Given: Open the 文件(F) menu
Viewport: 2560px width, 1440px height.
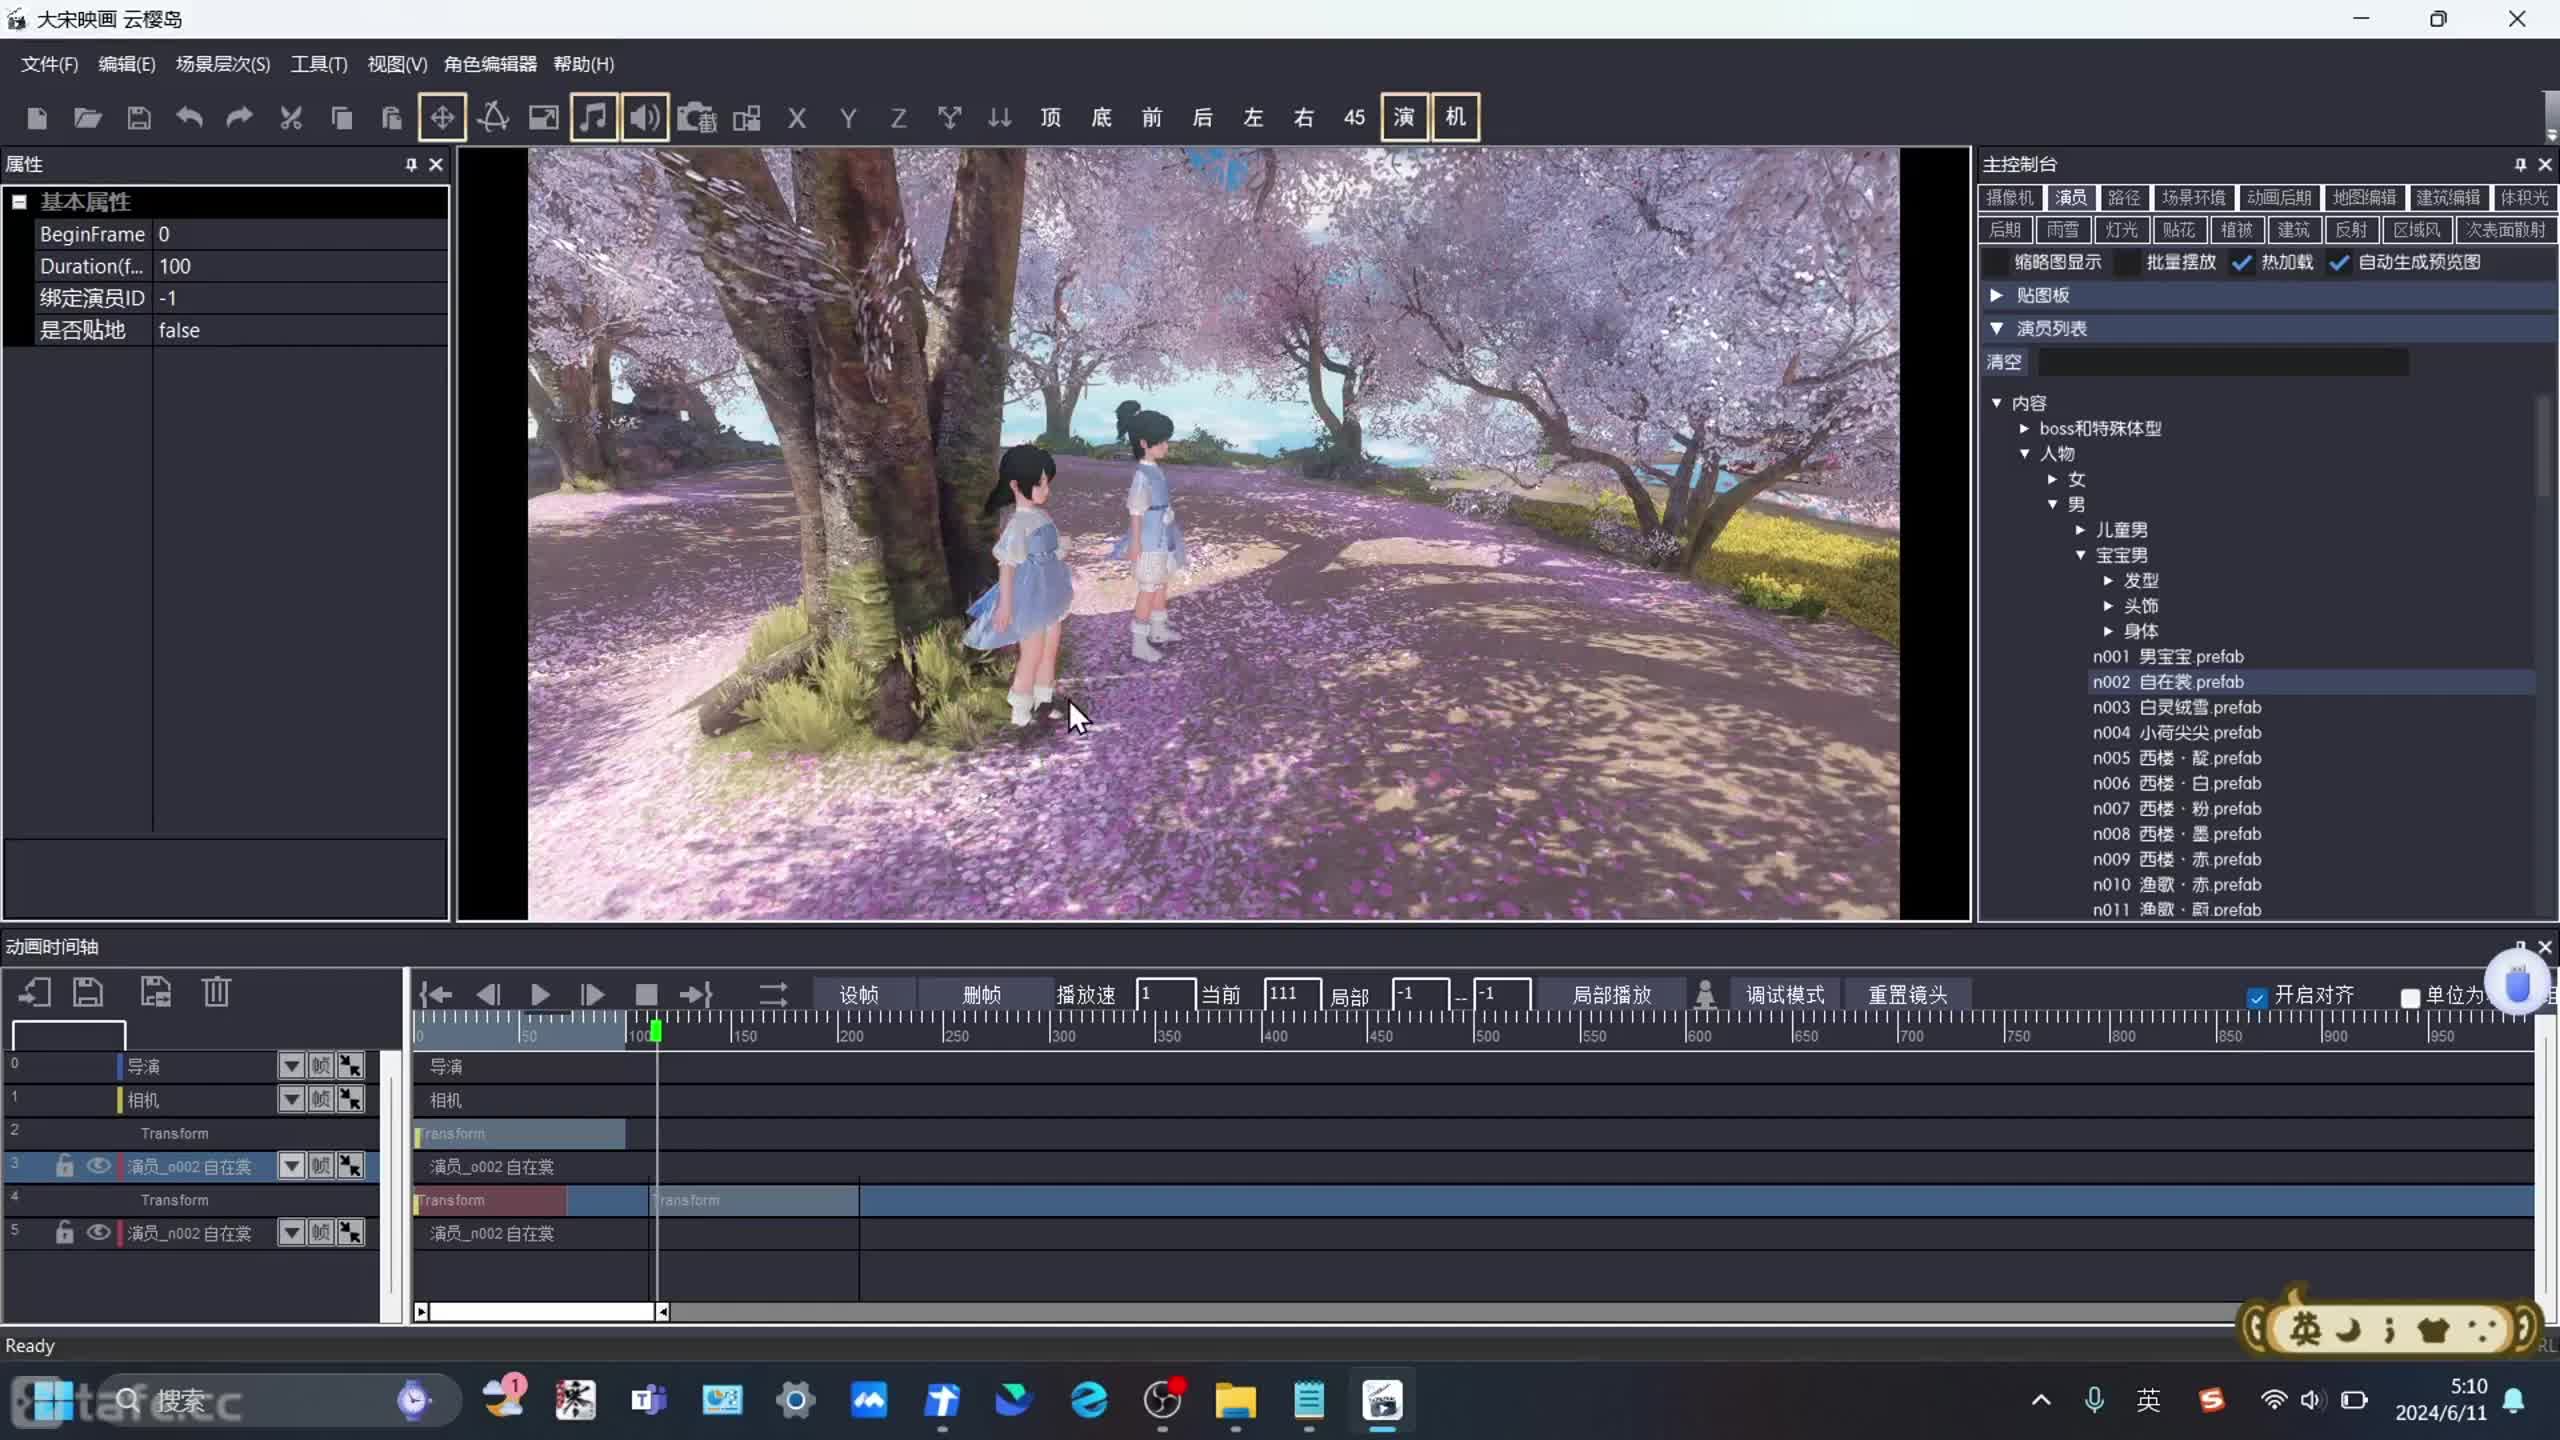Looking at the screenshot, I should tap(49, 64).
